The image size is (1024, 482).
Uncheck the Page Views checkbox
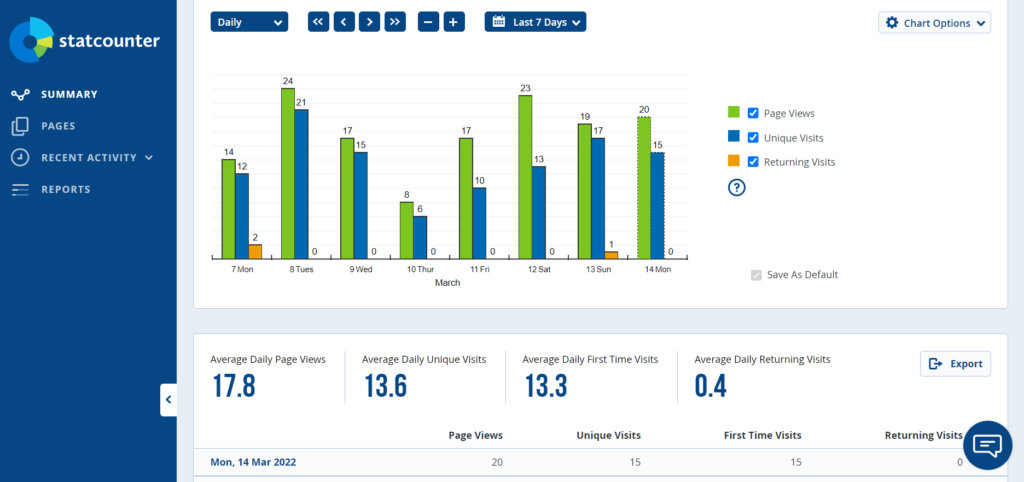click(x=754, y=113)
